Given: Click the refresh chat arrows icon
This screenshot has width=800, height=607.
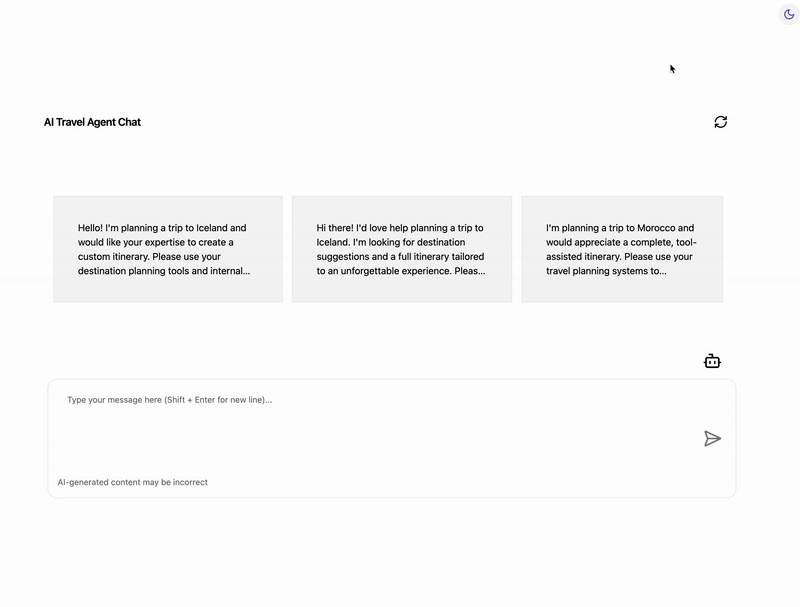Looking at the screenshot, I should pos(720,122).
